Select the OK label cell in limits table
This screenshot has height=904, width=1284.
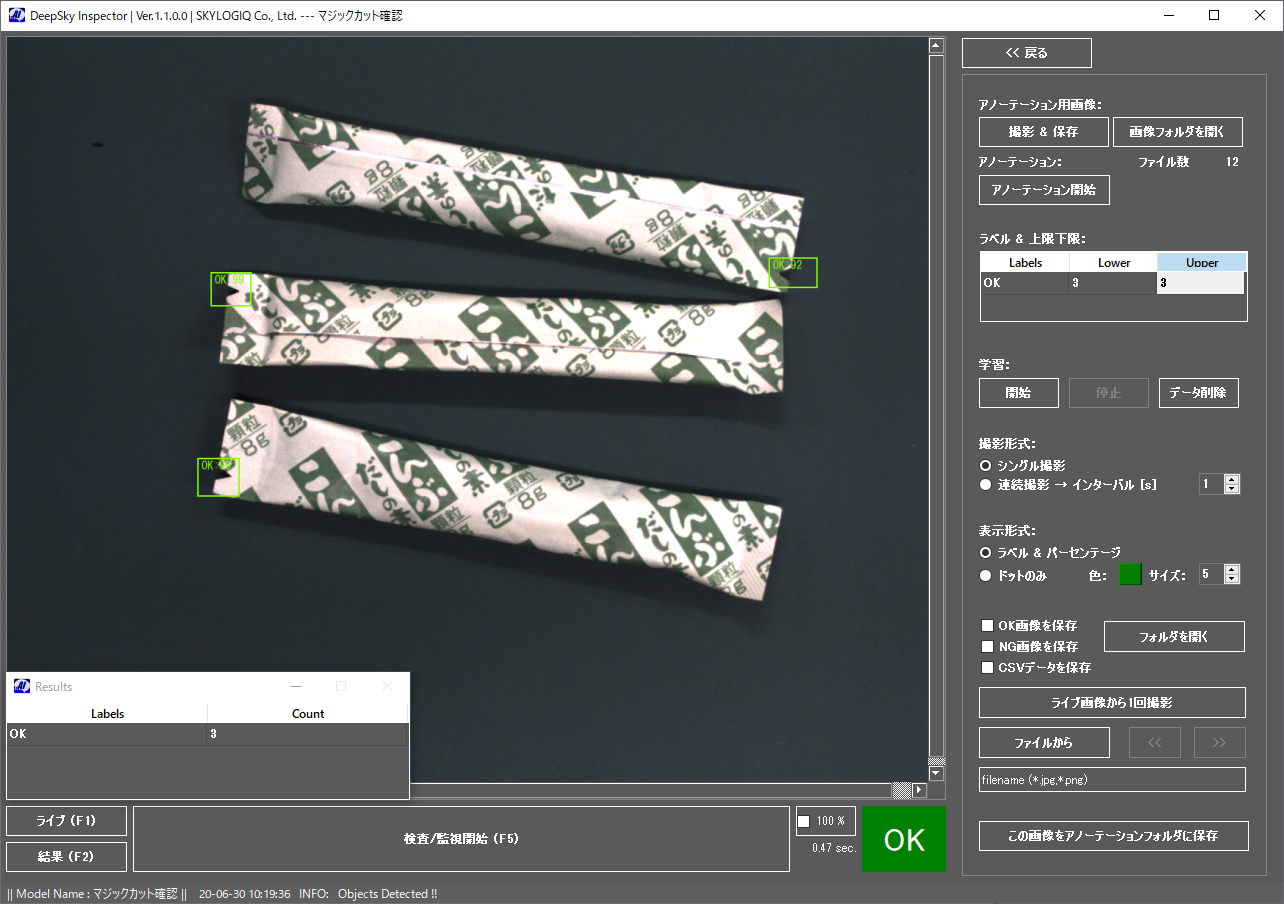(1025, 283)
